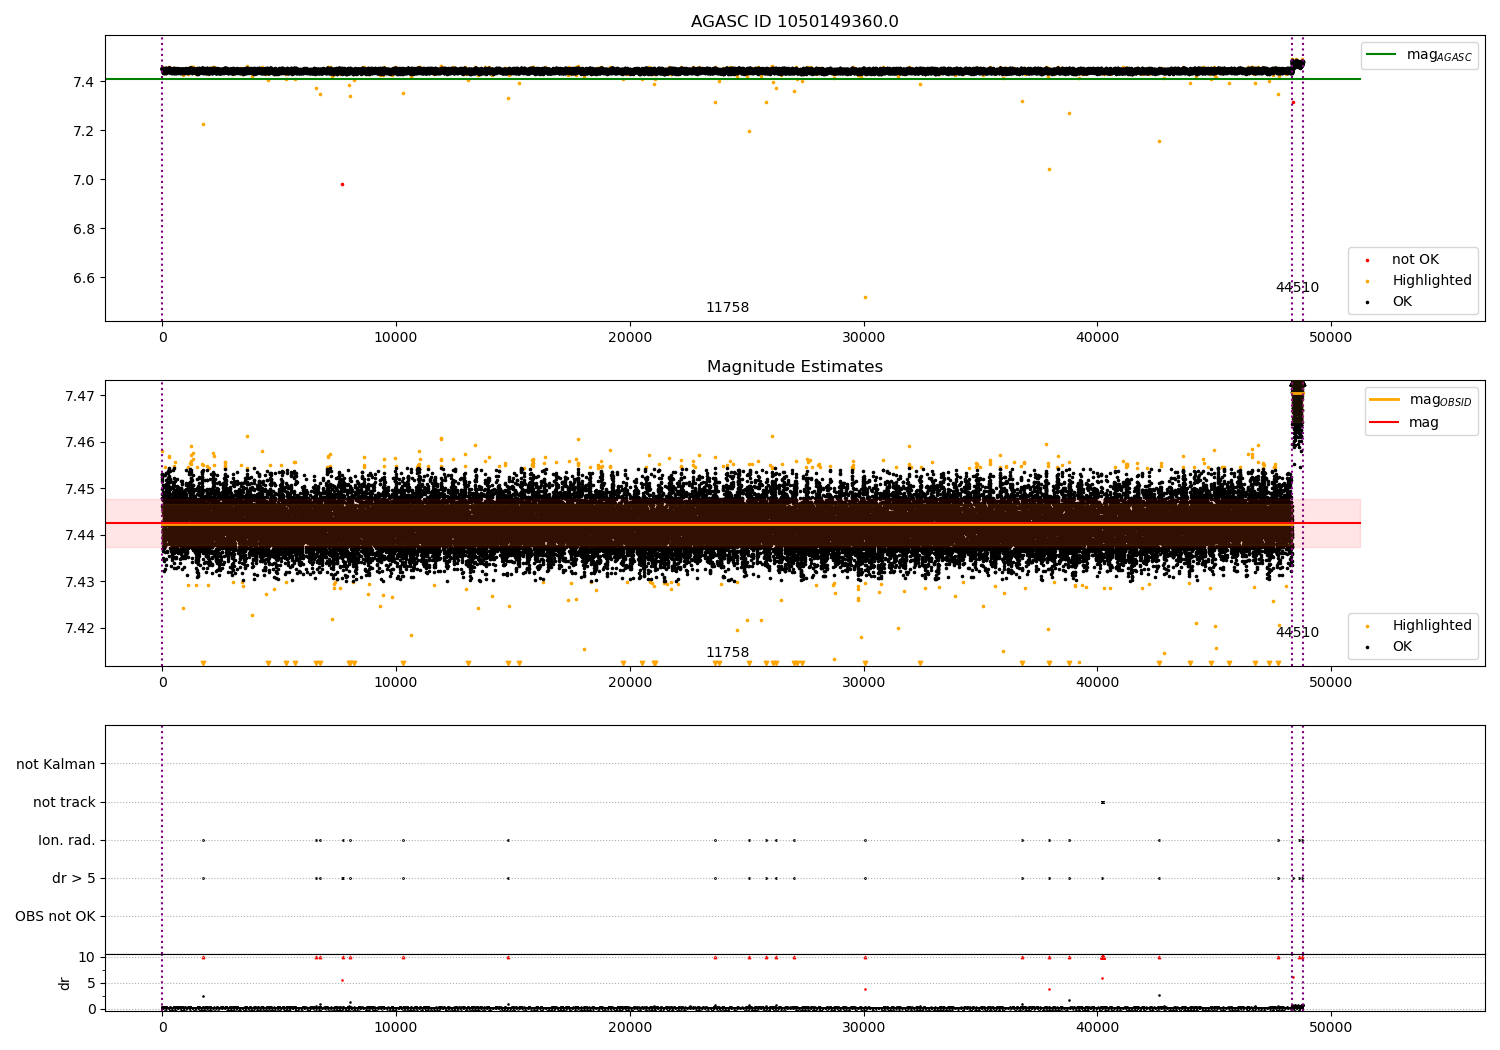Click the 'Ion. rad.' row label
The width and height of the screenshot is (1500, 1050).
67,840
